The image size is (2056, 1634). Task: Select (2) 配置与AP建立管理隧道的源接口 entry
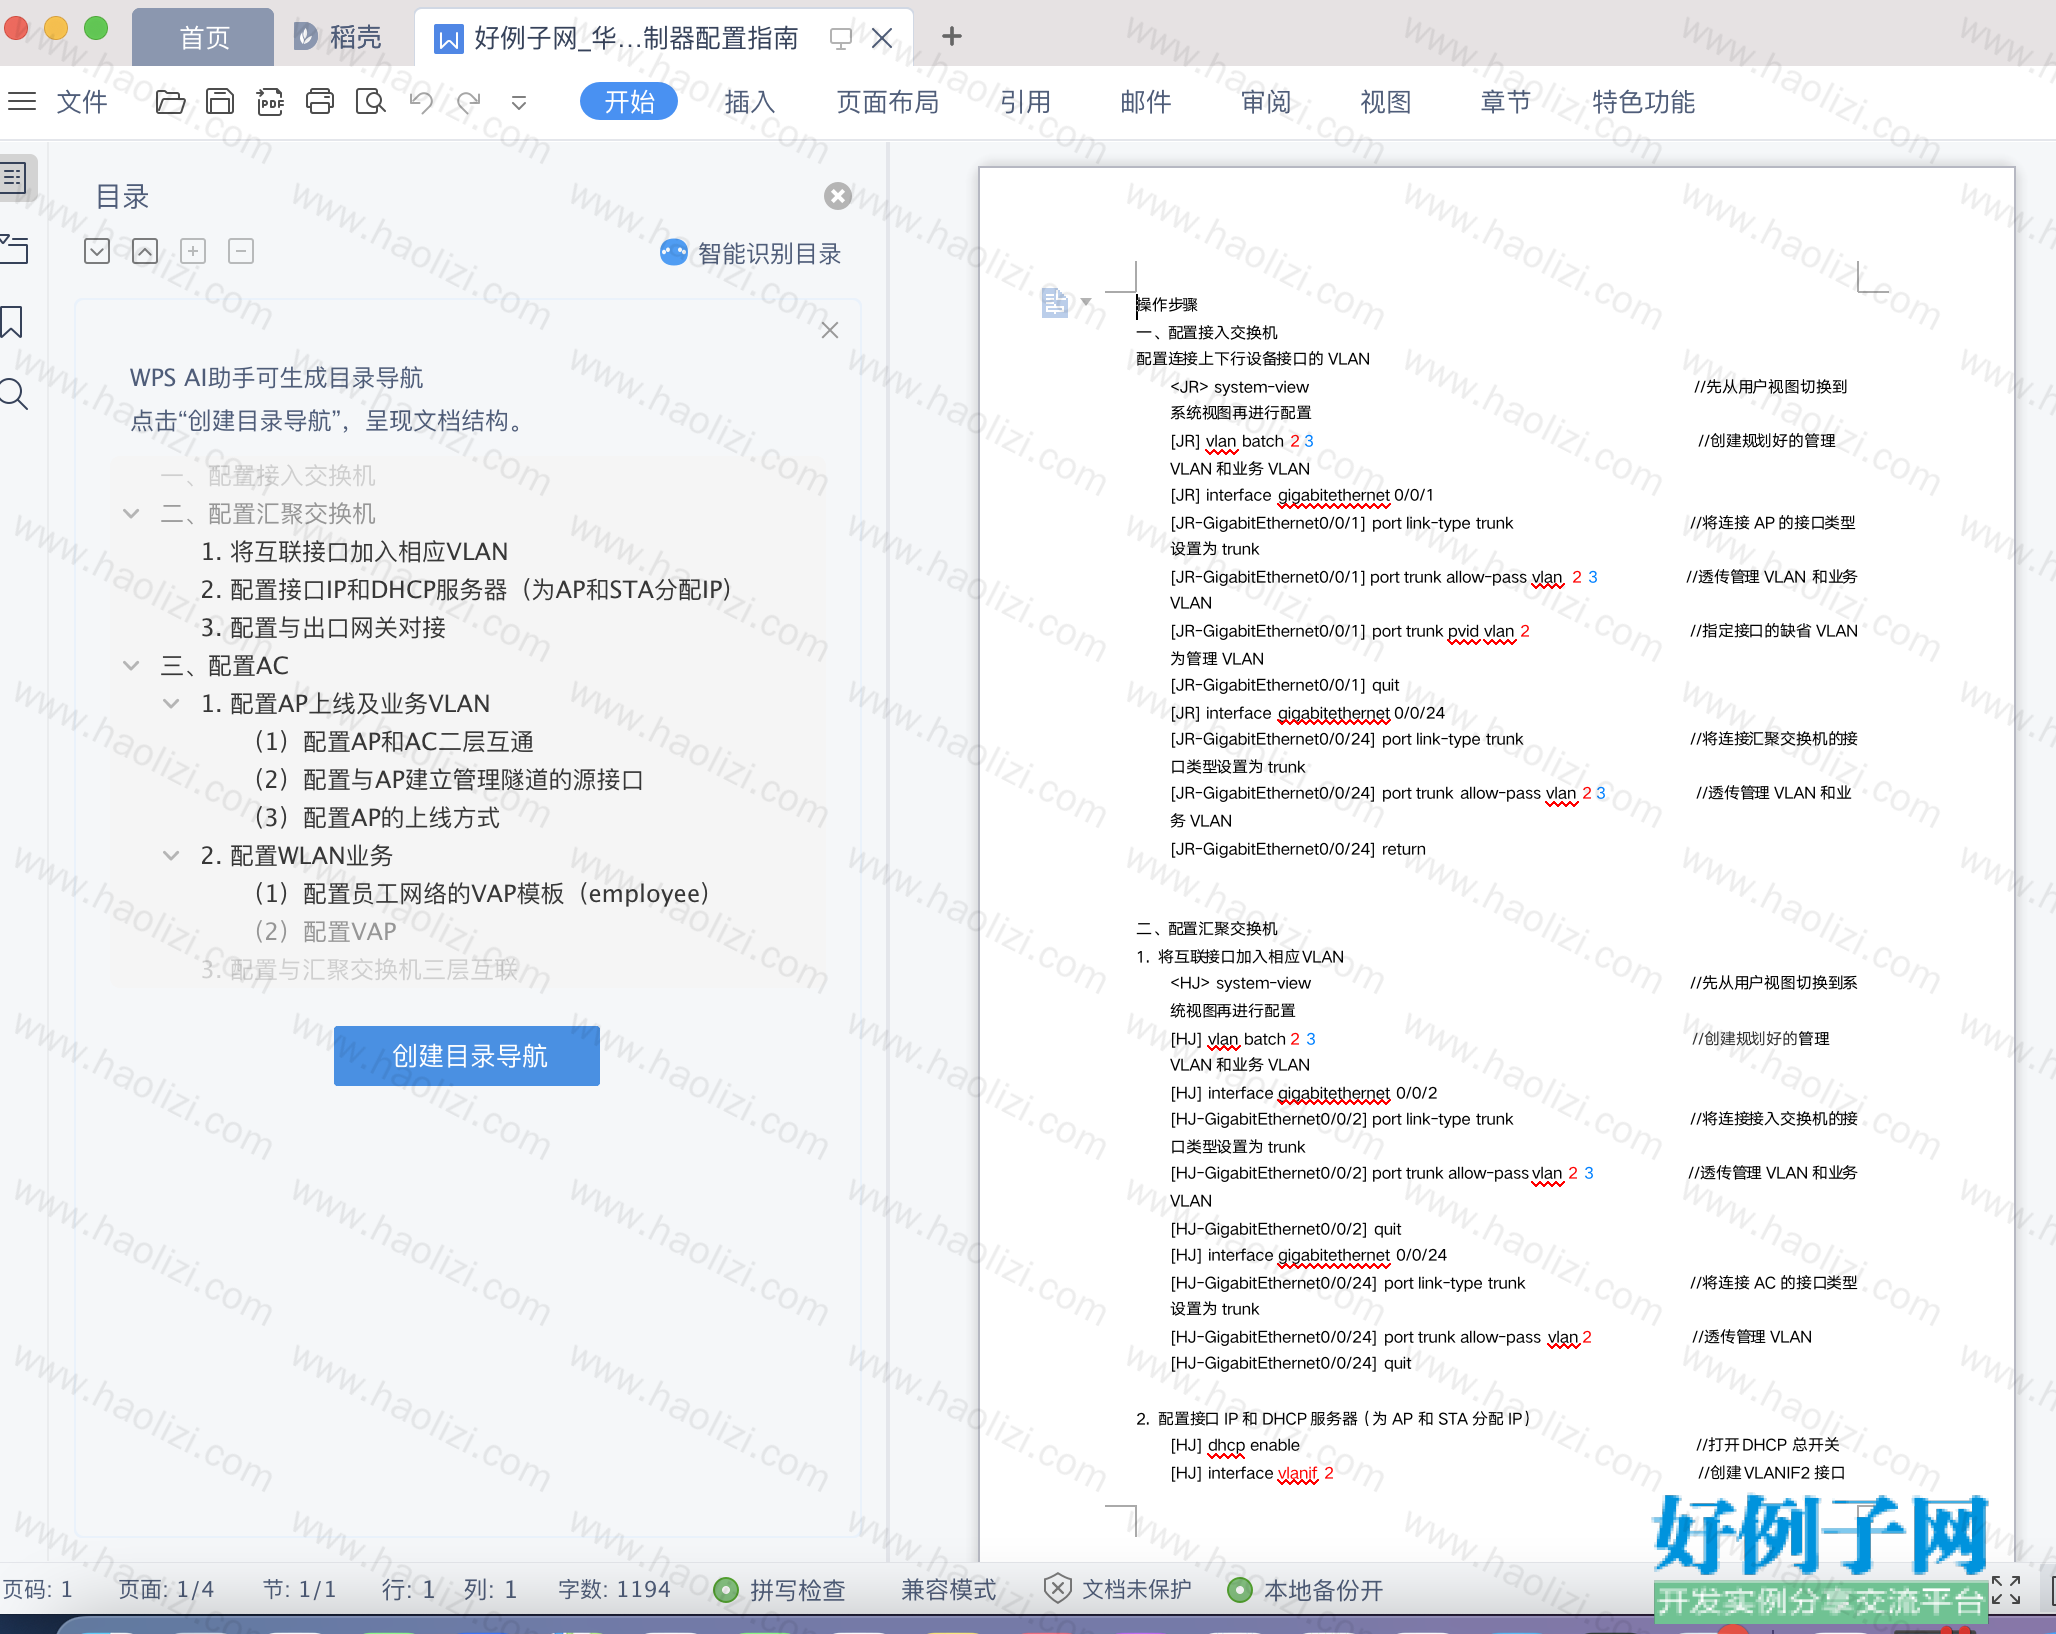(449, 780)
